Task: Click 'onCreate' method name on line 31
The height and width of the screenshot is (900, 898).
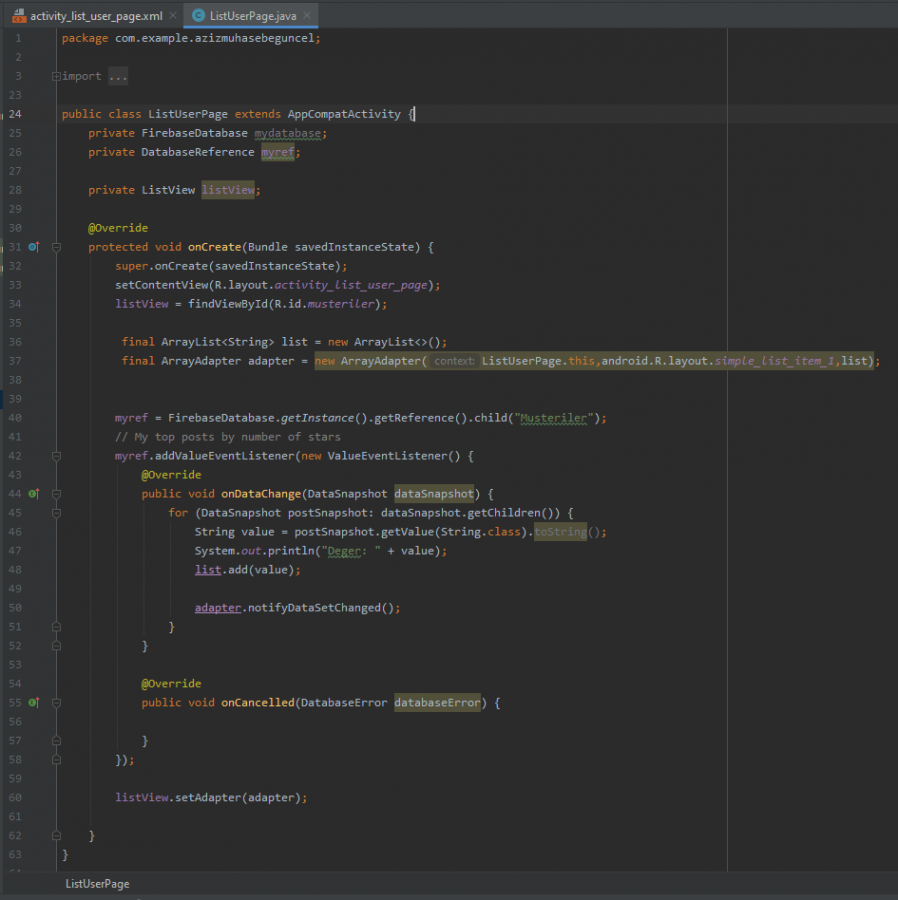Action: [x=215, y=247]
